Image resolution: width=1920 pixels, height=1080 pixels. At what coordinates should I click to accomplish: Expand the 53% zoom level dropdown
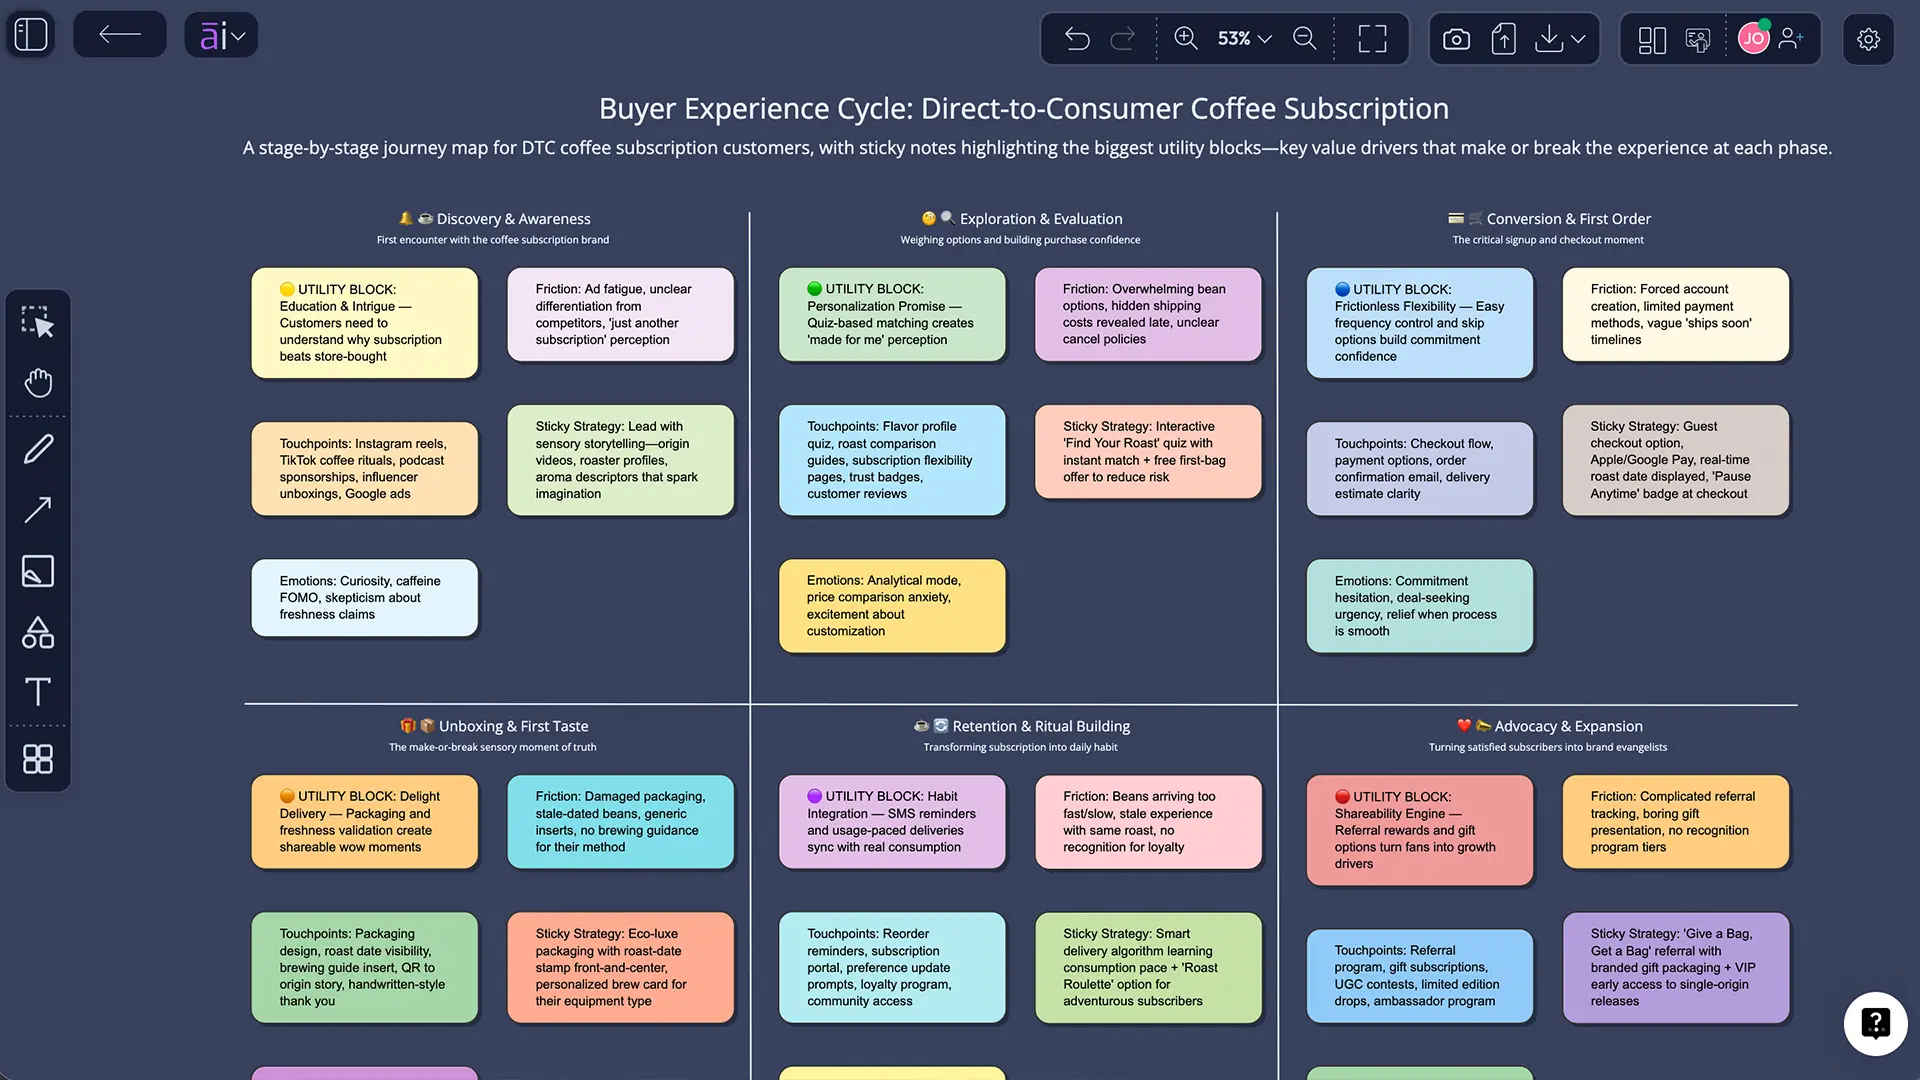(x=1244, y=39)
